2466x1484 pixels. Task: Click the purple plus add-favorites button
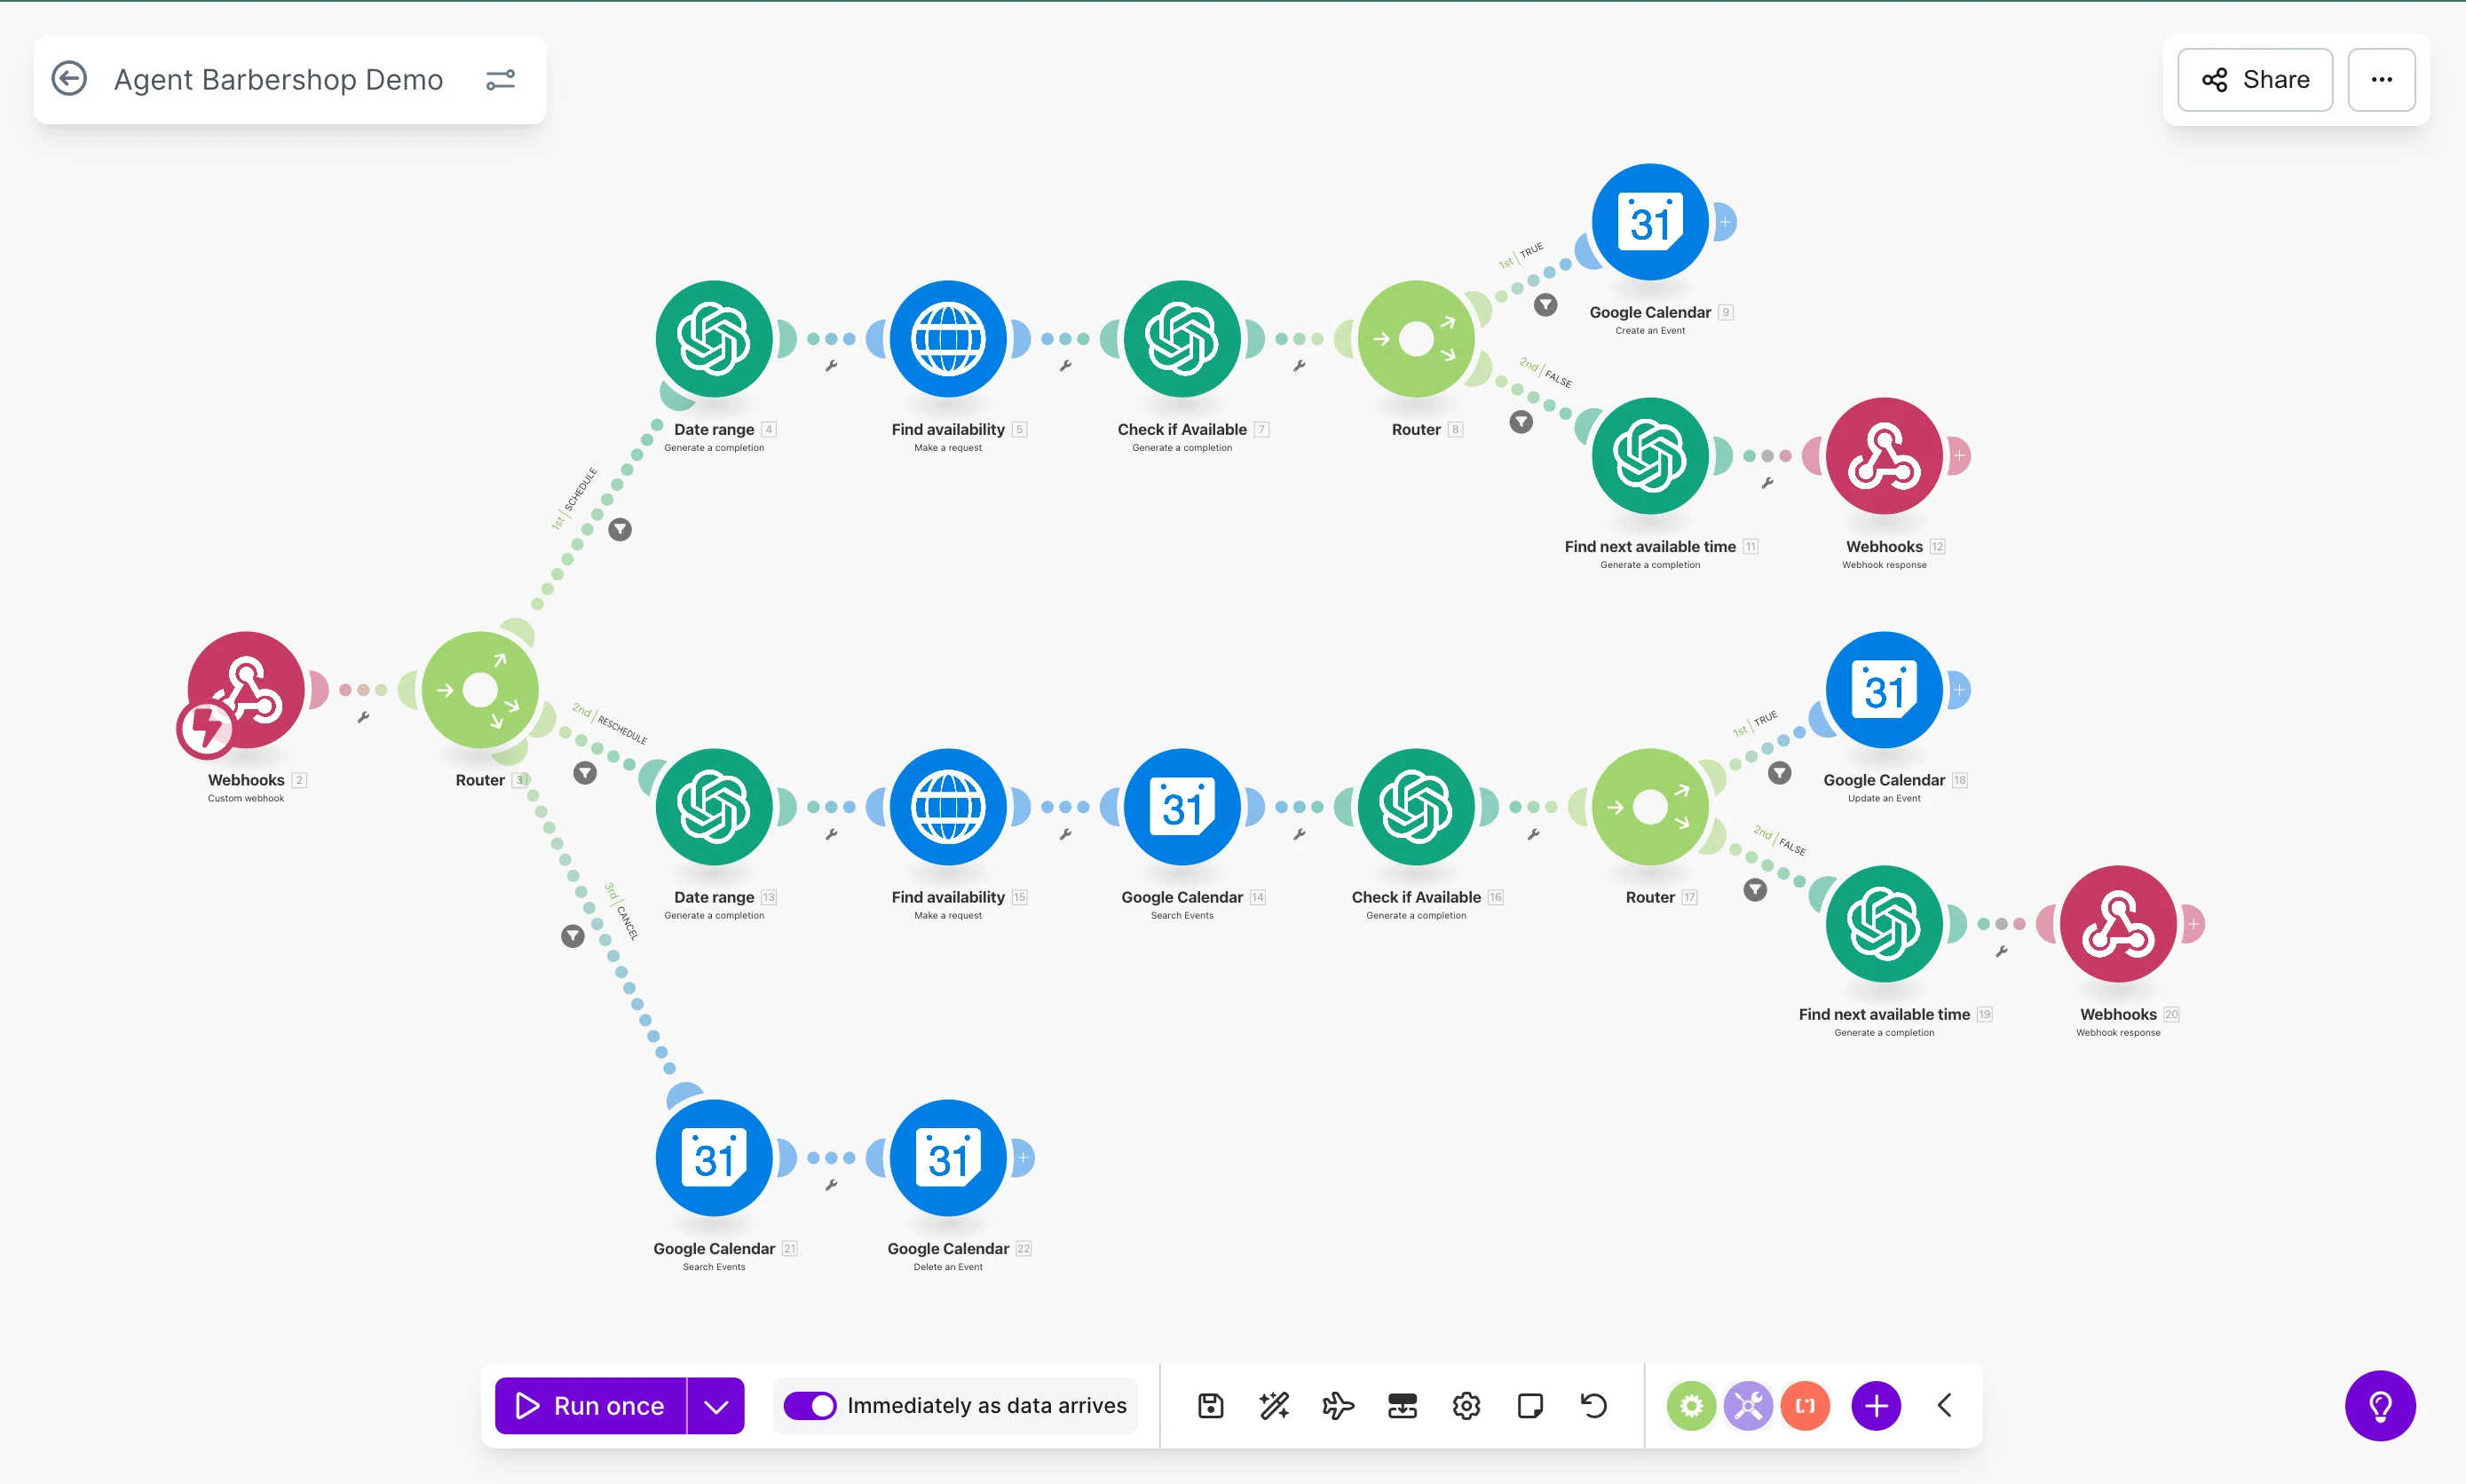click(x=1876, y=1405)
